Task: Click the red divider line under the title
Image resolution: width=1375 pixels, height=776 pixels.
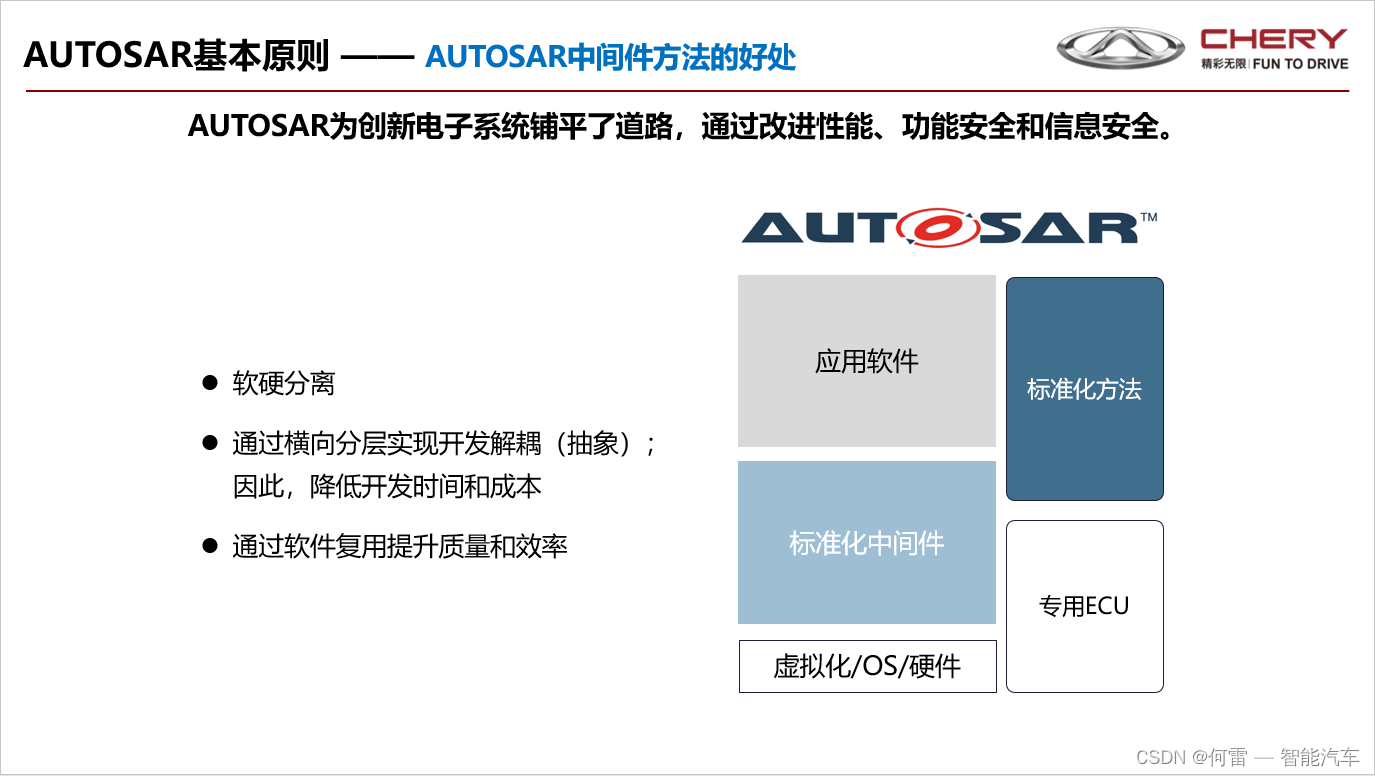Action: tap(687, 90)
